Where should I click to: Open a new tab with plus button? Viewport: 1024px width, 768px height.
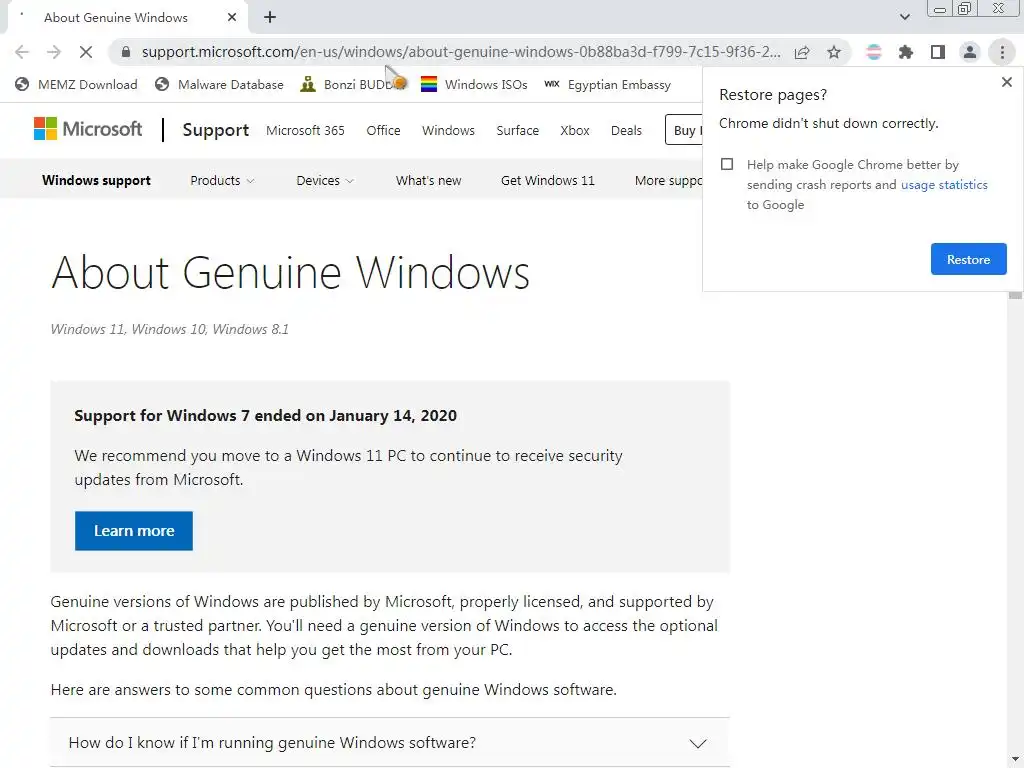[x=270, y=18]
